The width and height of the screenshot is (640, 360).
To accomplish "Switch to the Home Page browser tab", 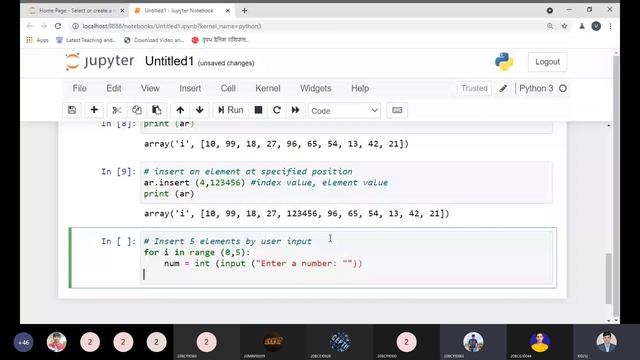I will pos(76,11).
